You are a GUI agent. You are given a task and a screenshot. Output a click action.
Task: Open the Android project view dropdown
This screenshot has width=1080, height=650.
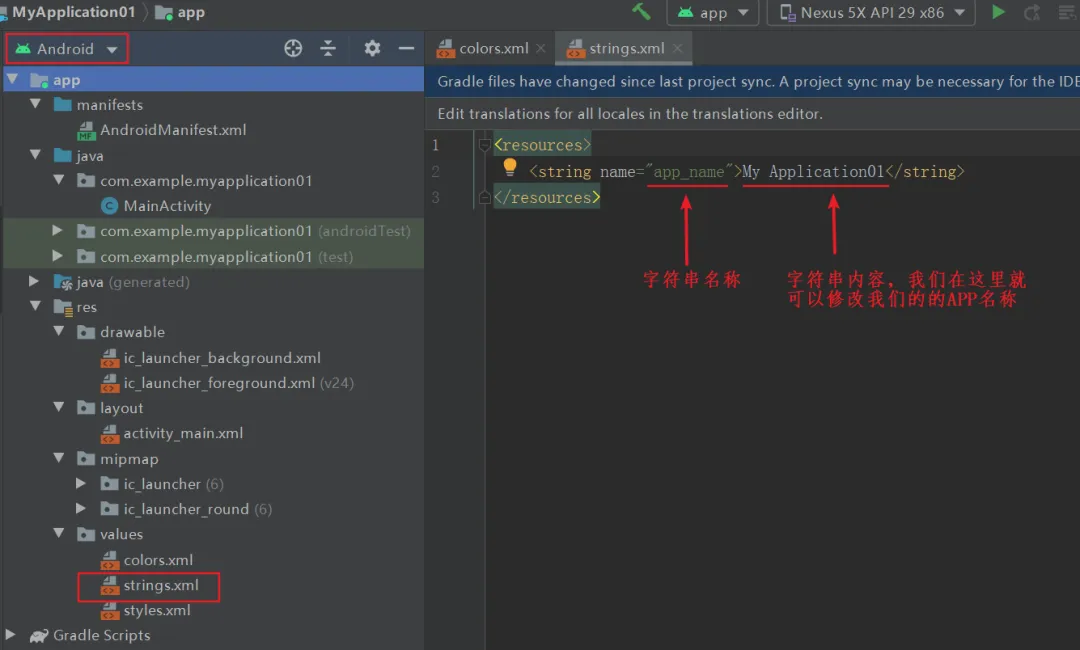click(67, 49)
